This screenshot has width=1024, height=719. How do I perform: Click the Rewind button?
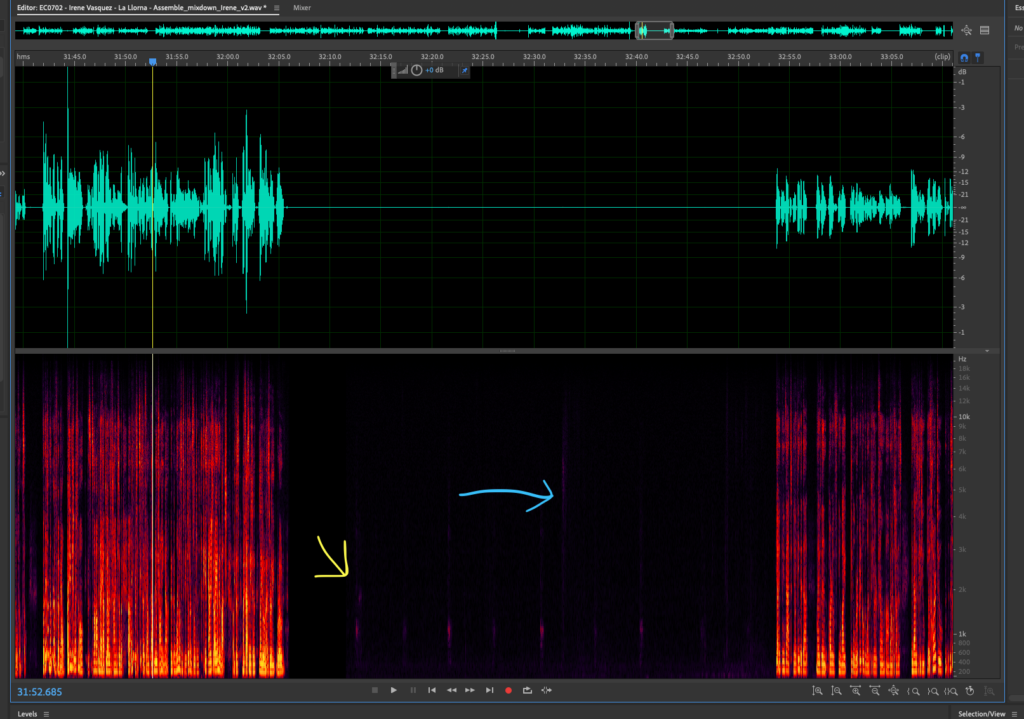click(x=451, y=690)
